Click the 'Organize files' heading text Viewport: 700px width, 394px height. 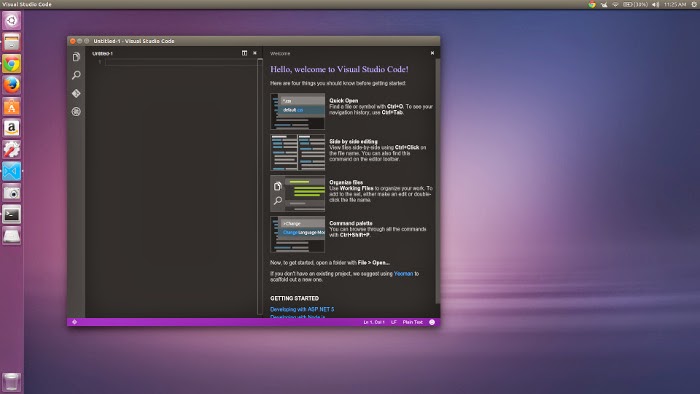coord(346,182)
